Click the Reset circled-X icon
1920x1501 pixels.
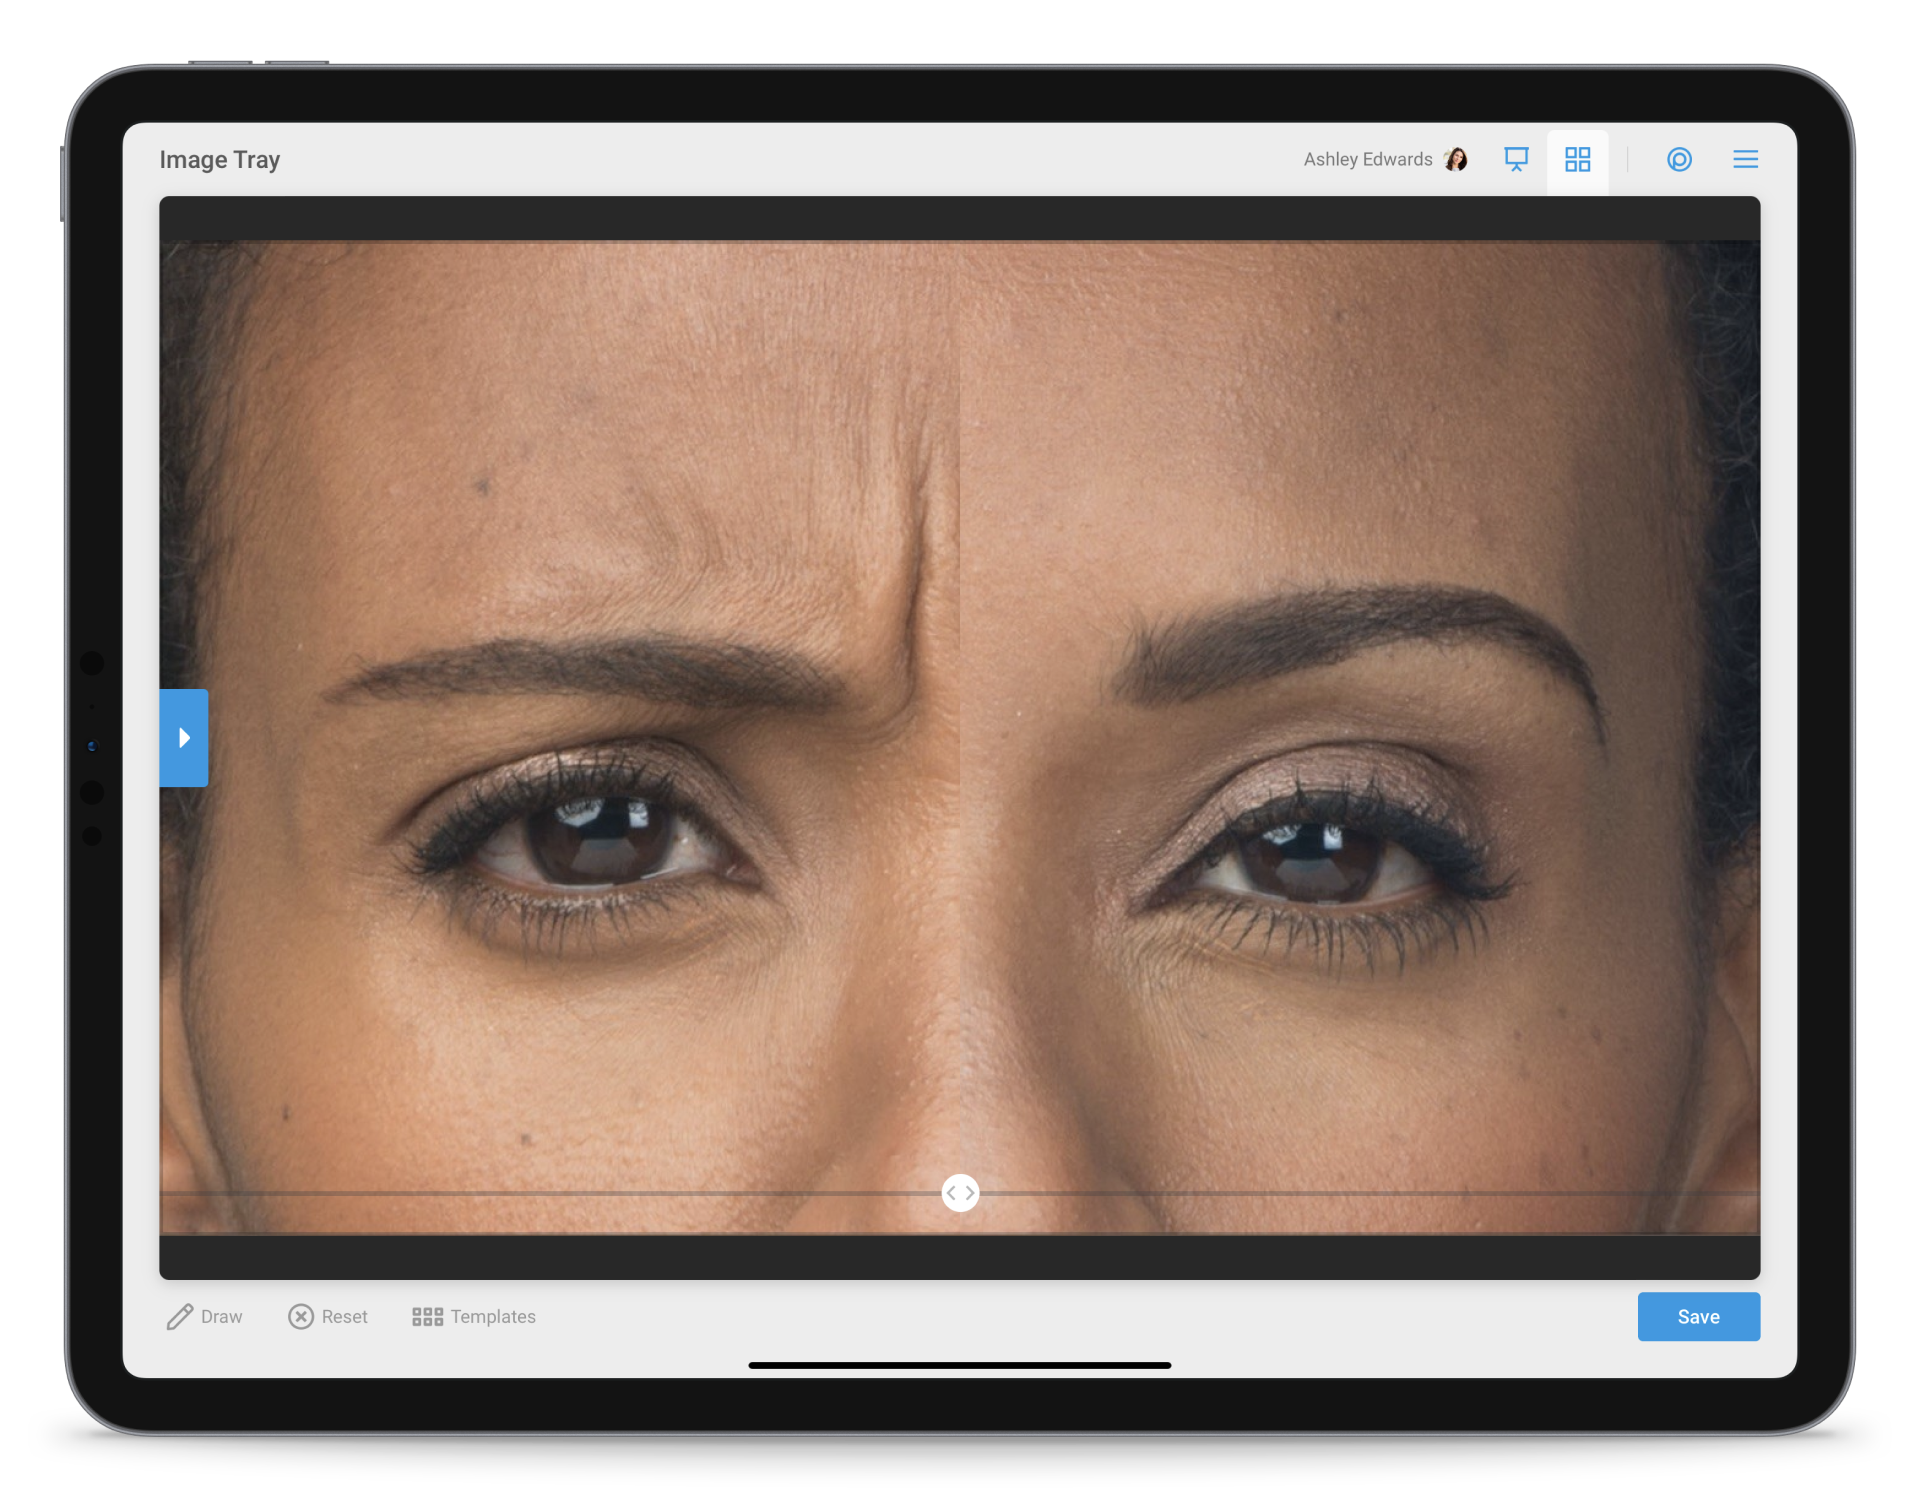click(x=301, y=1317)
